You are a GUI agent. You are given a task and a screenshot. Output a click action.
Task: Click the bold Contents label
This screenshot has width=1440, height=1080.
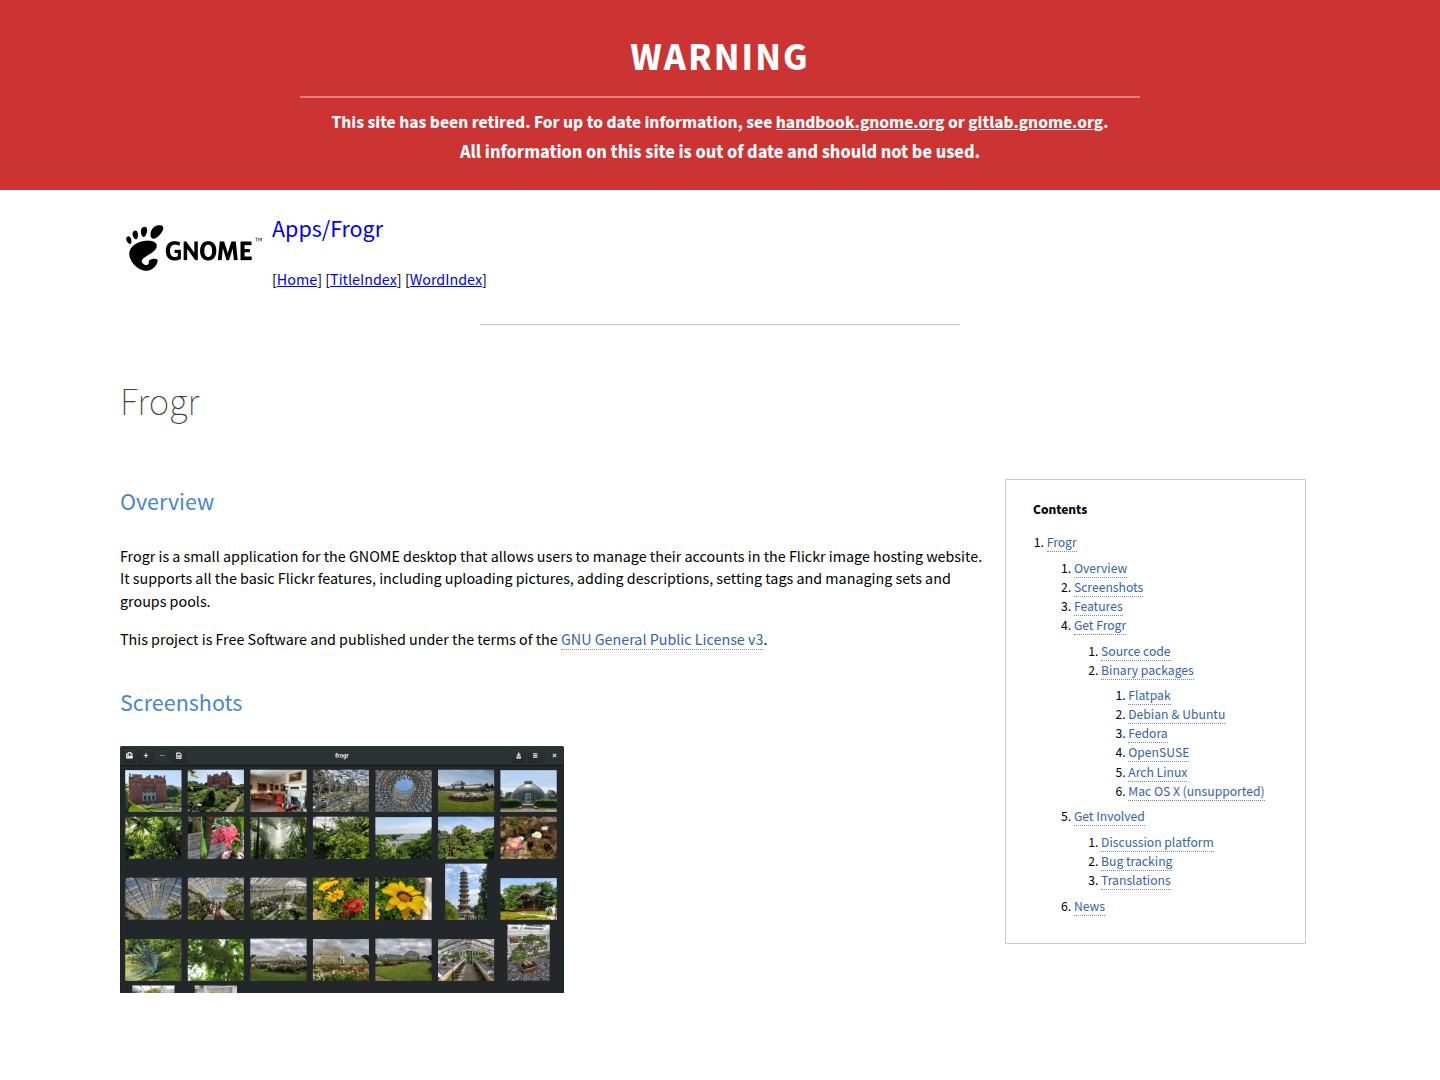tap(1060, 510)
